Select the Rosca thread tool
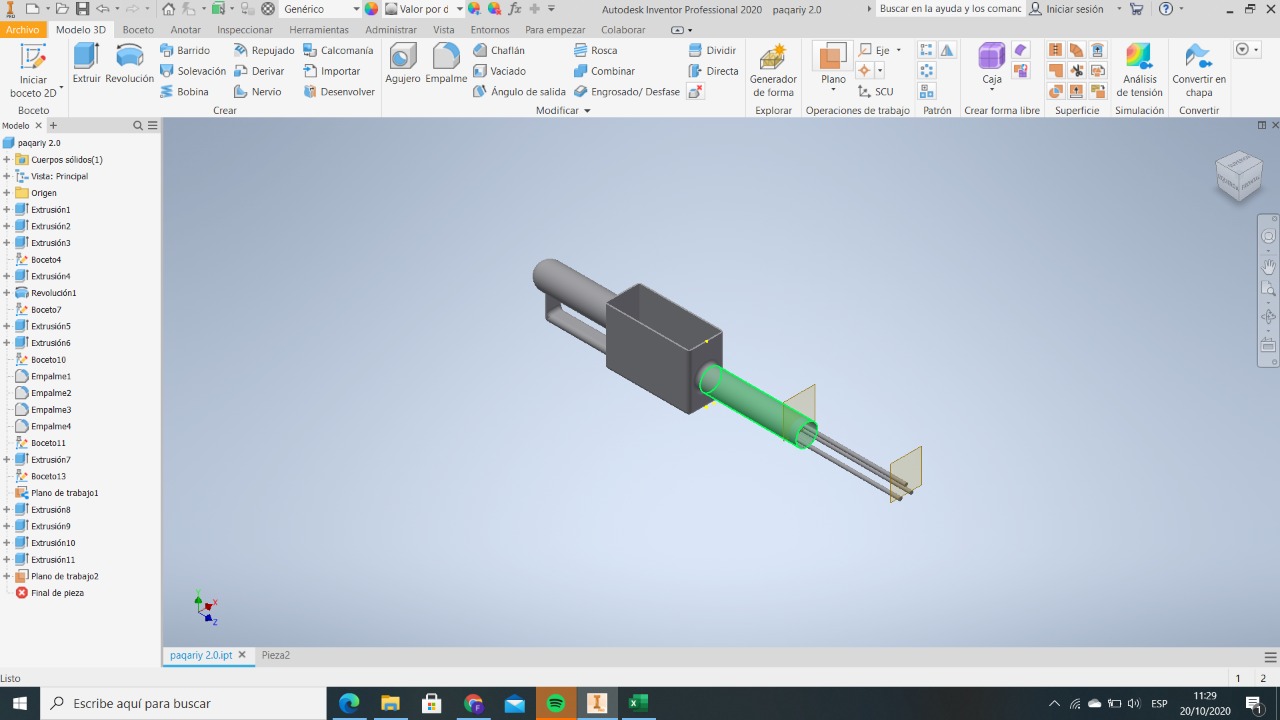This screenshot has width=1280, height=720. (596, 50)
